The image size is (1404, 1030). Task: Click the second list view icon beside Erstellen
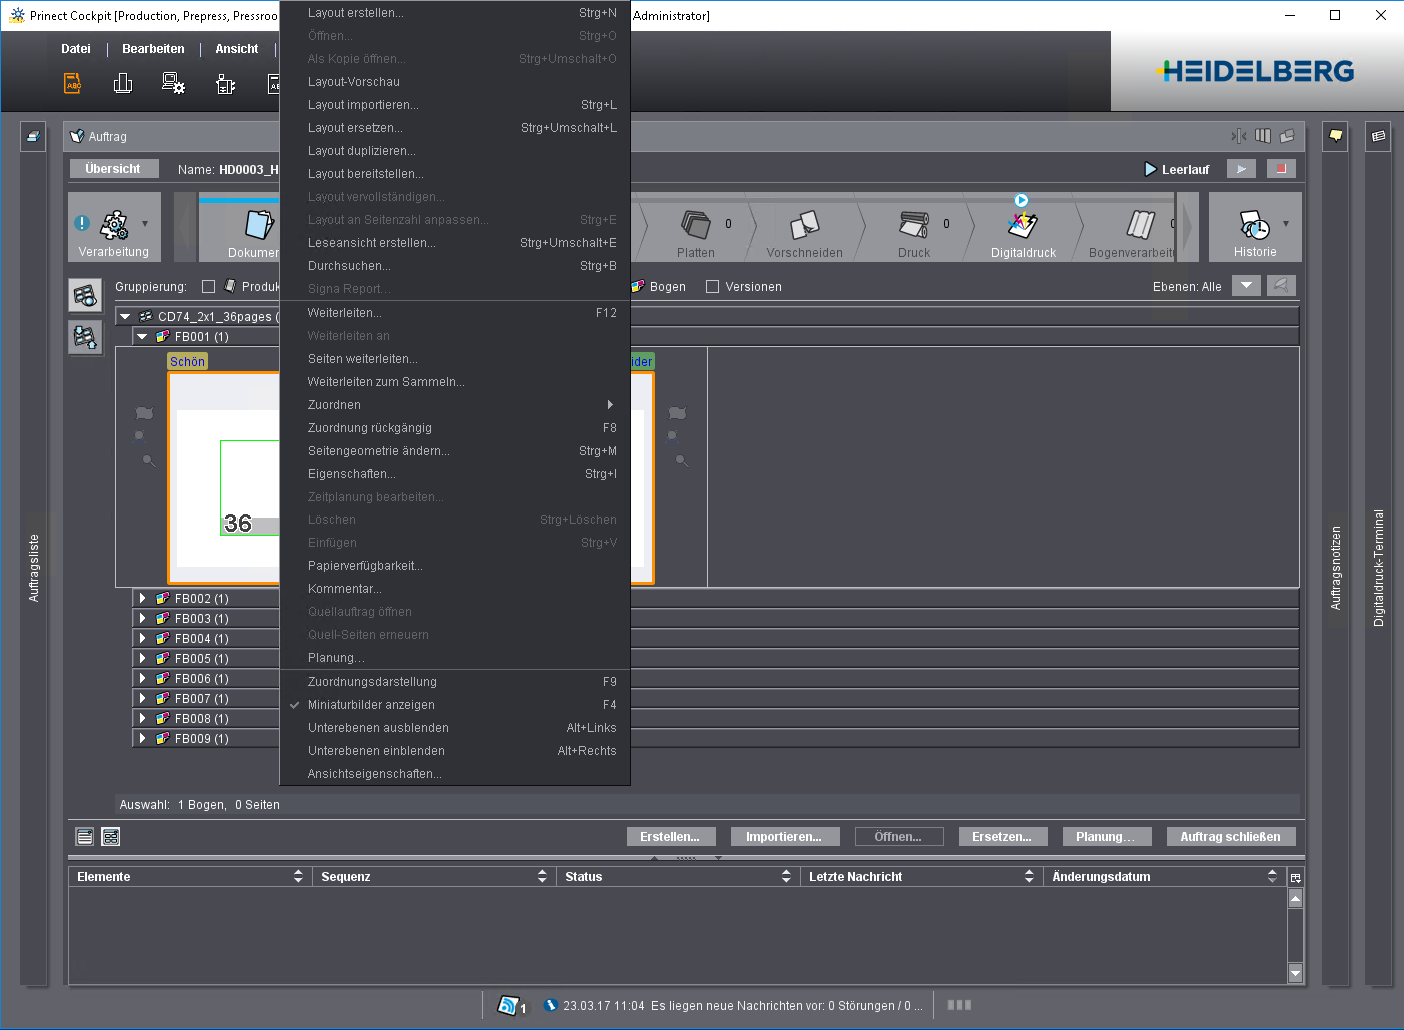(x=111, y=837)
